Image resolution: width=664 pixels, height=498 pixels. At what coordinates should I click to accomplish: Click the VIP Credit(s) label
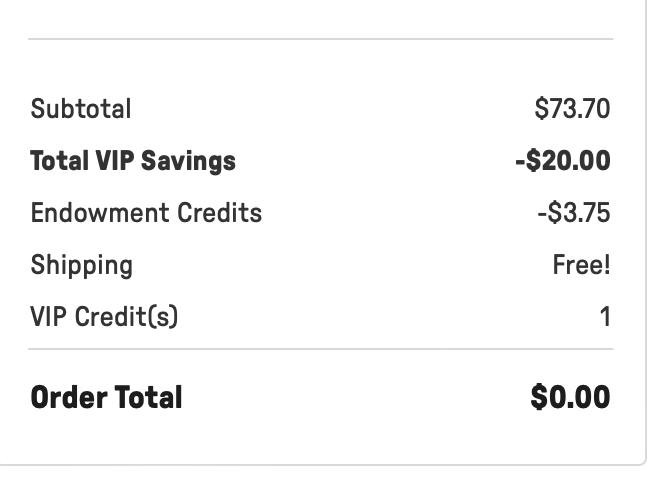(x=104, y=317)
